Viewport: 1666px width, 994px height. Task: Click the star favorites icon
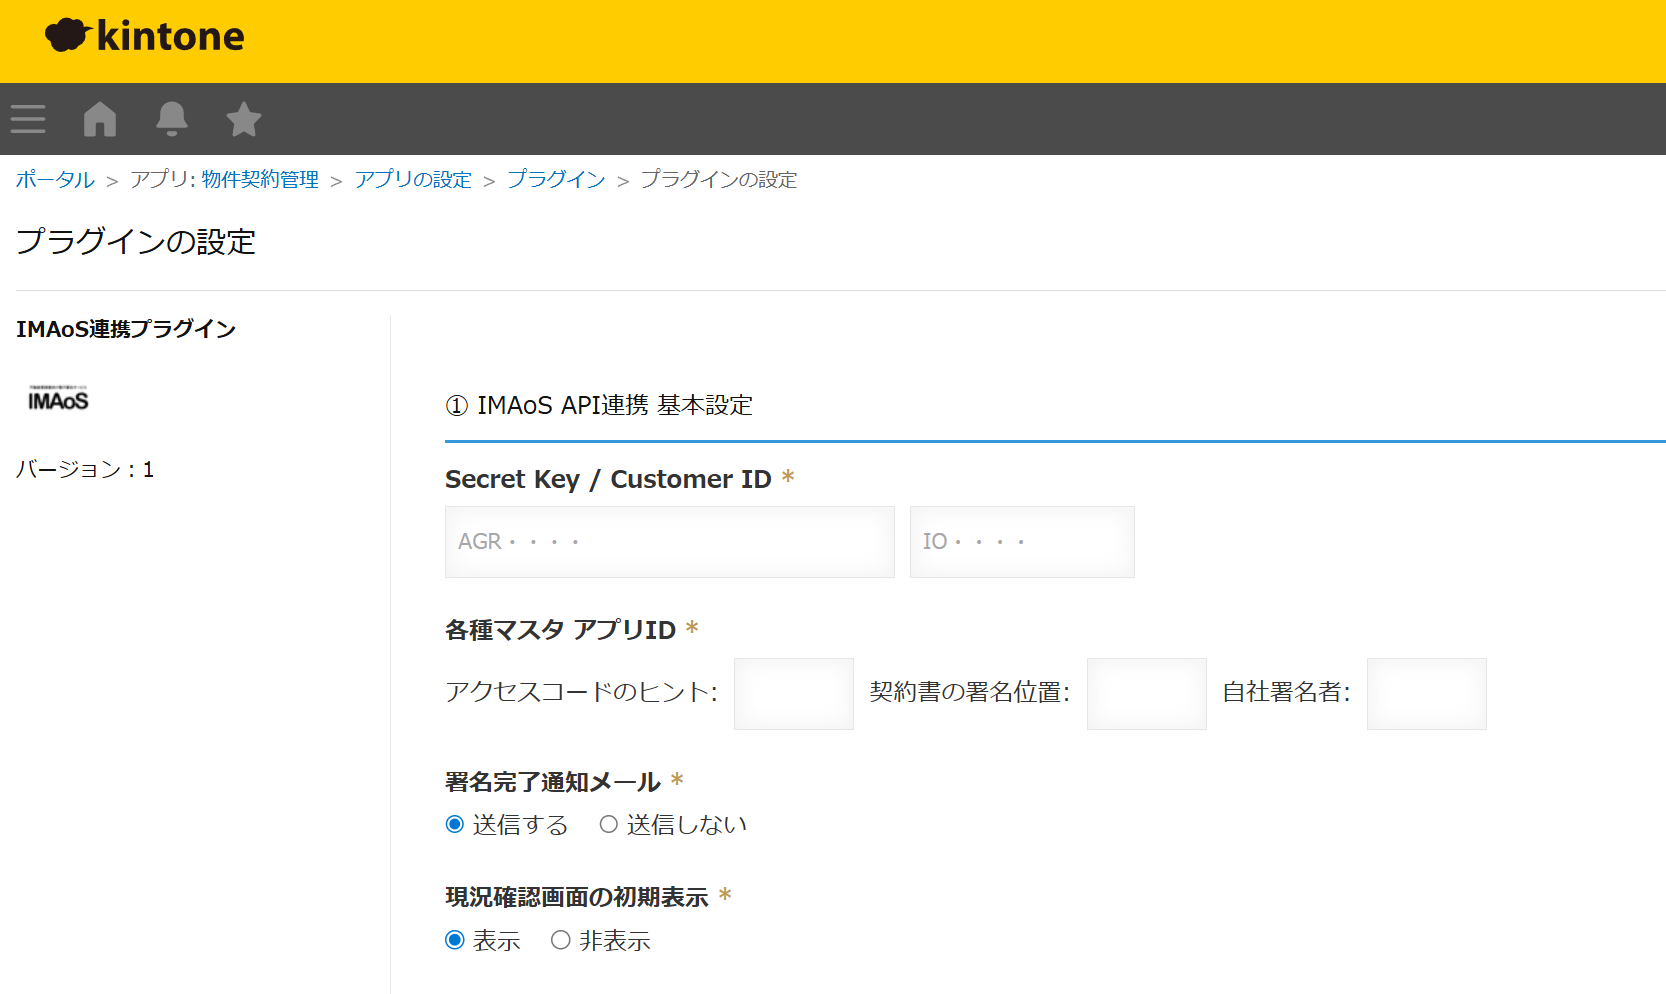pyautogui.click(x=242, y=119)
